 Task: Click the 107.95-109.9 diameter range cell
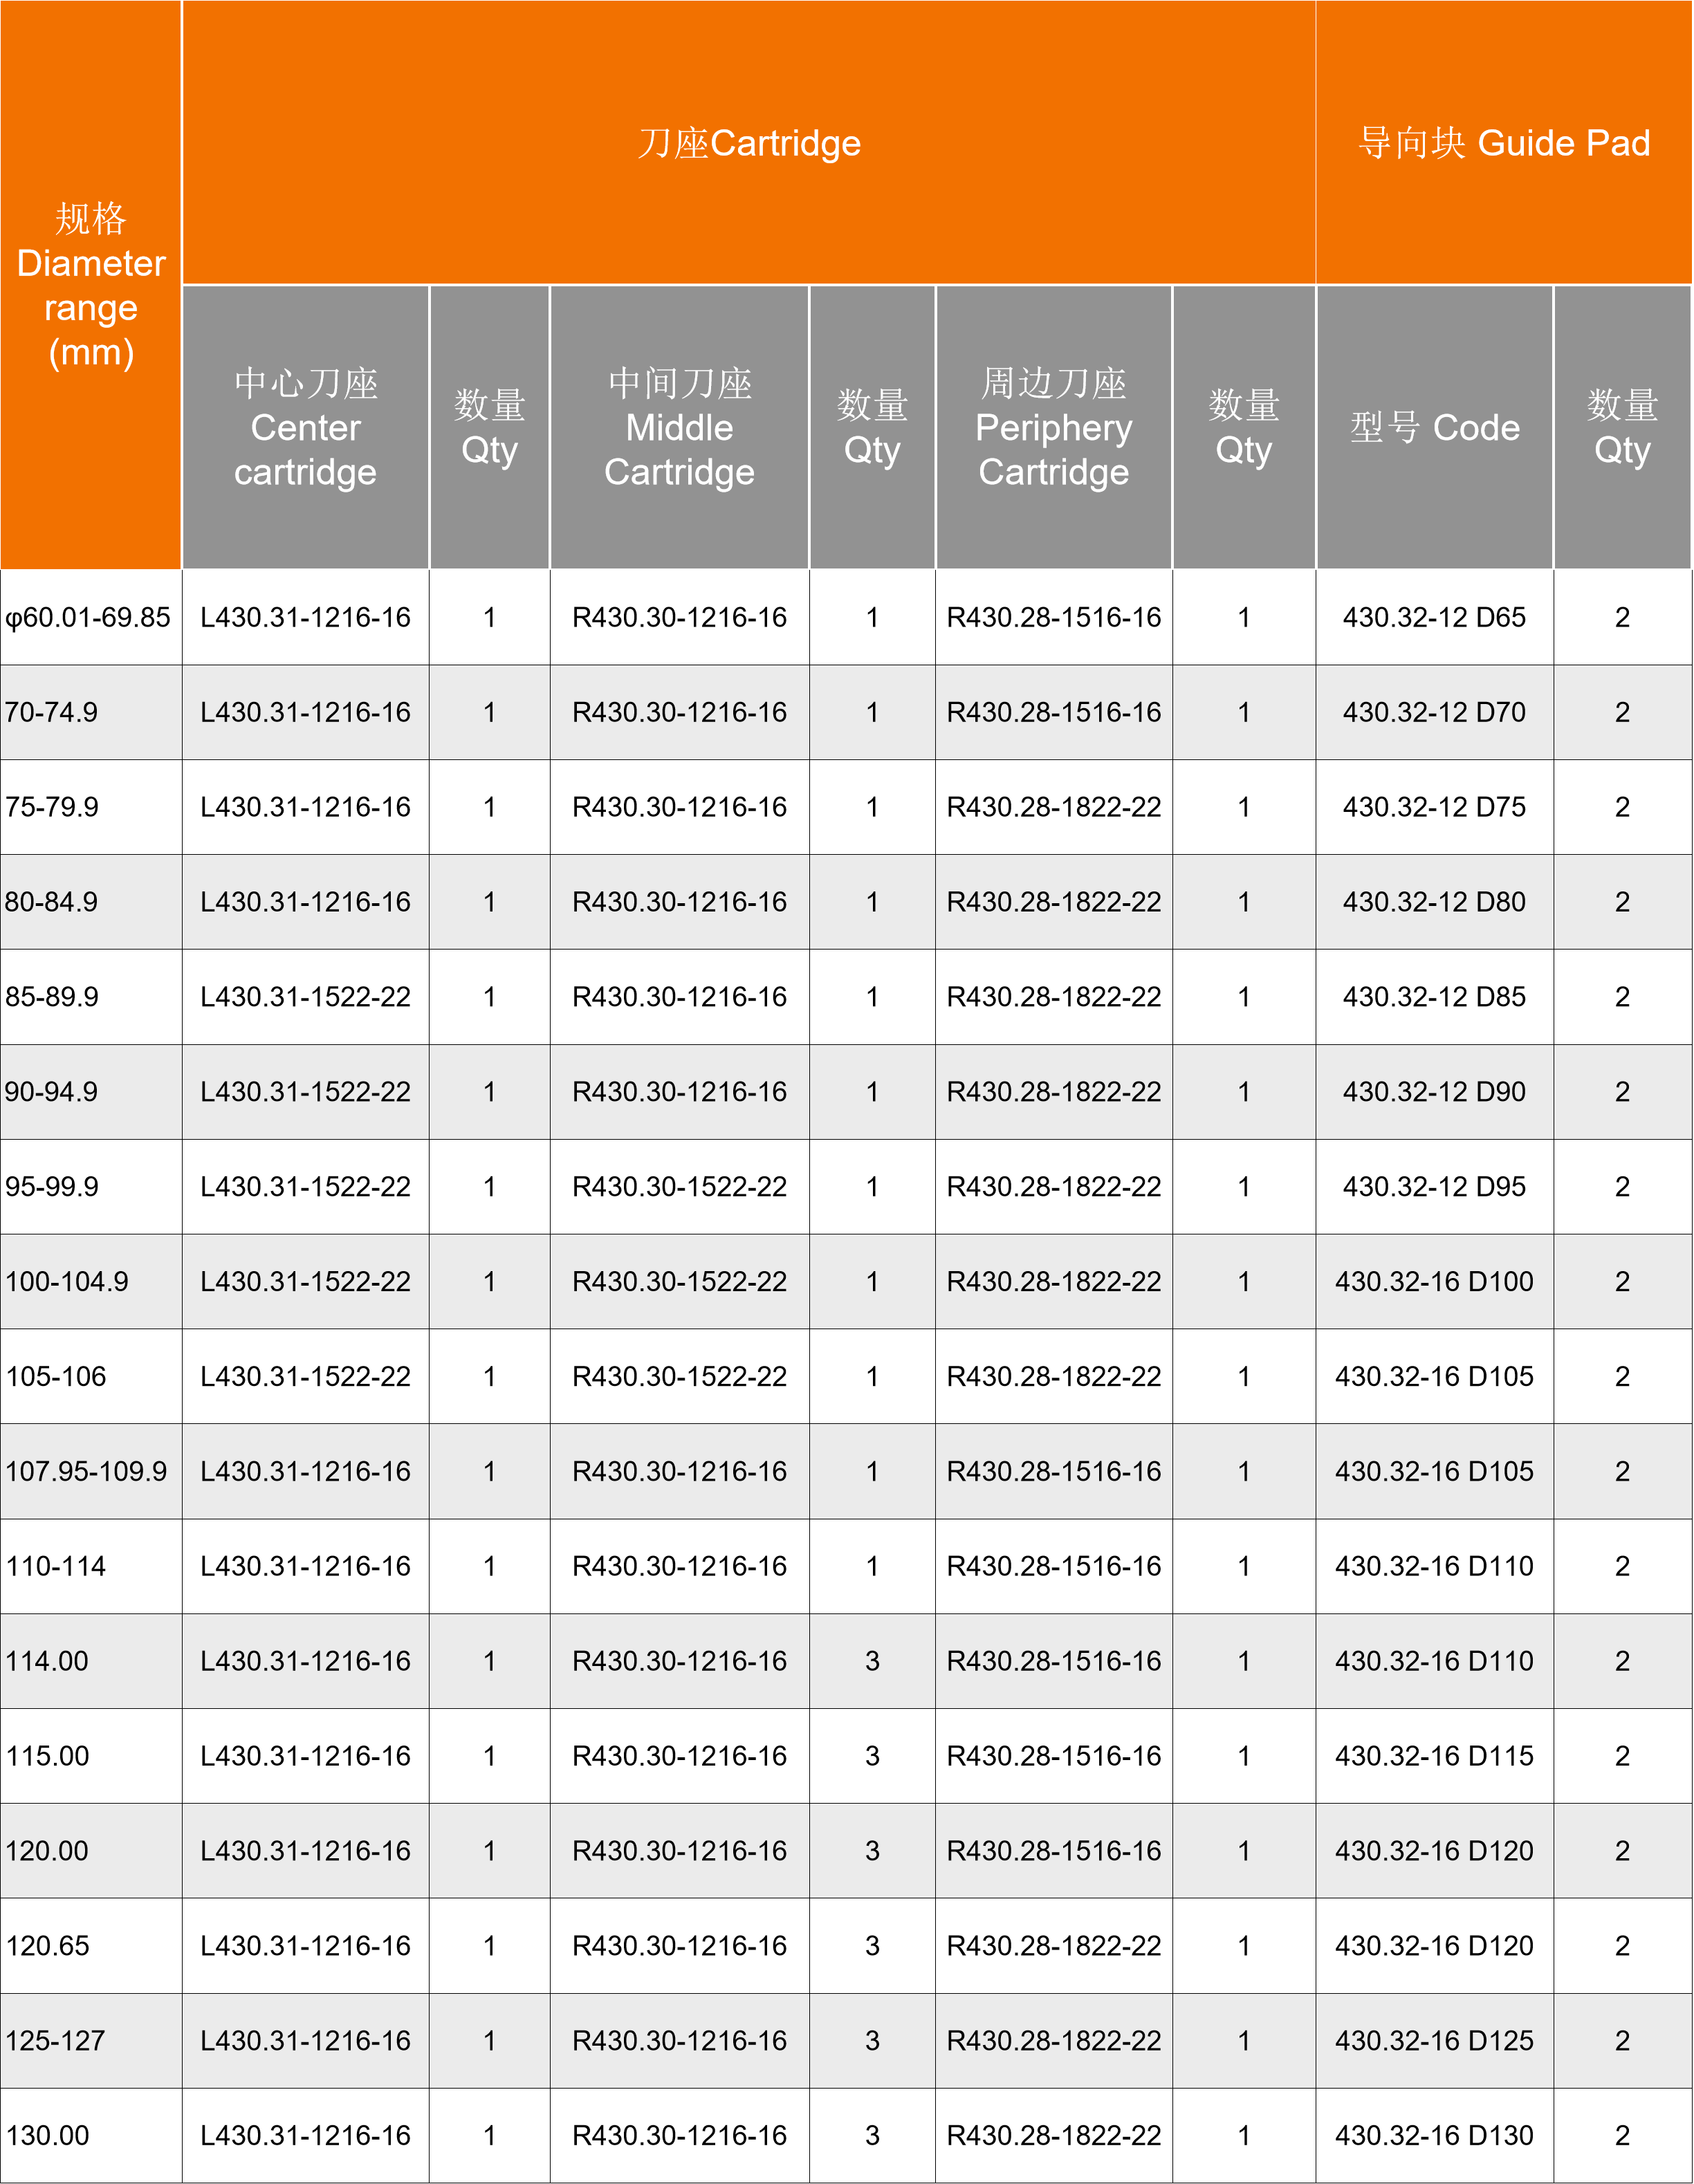pos(86,1471)
